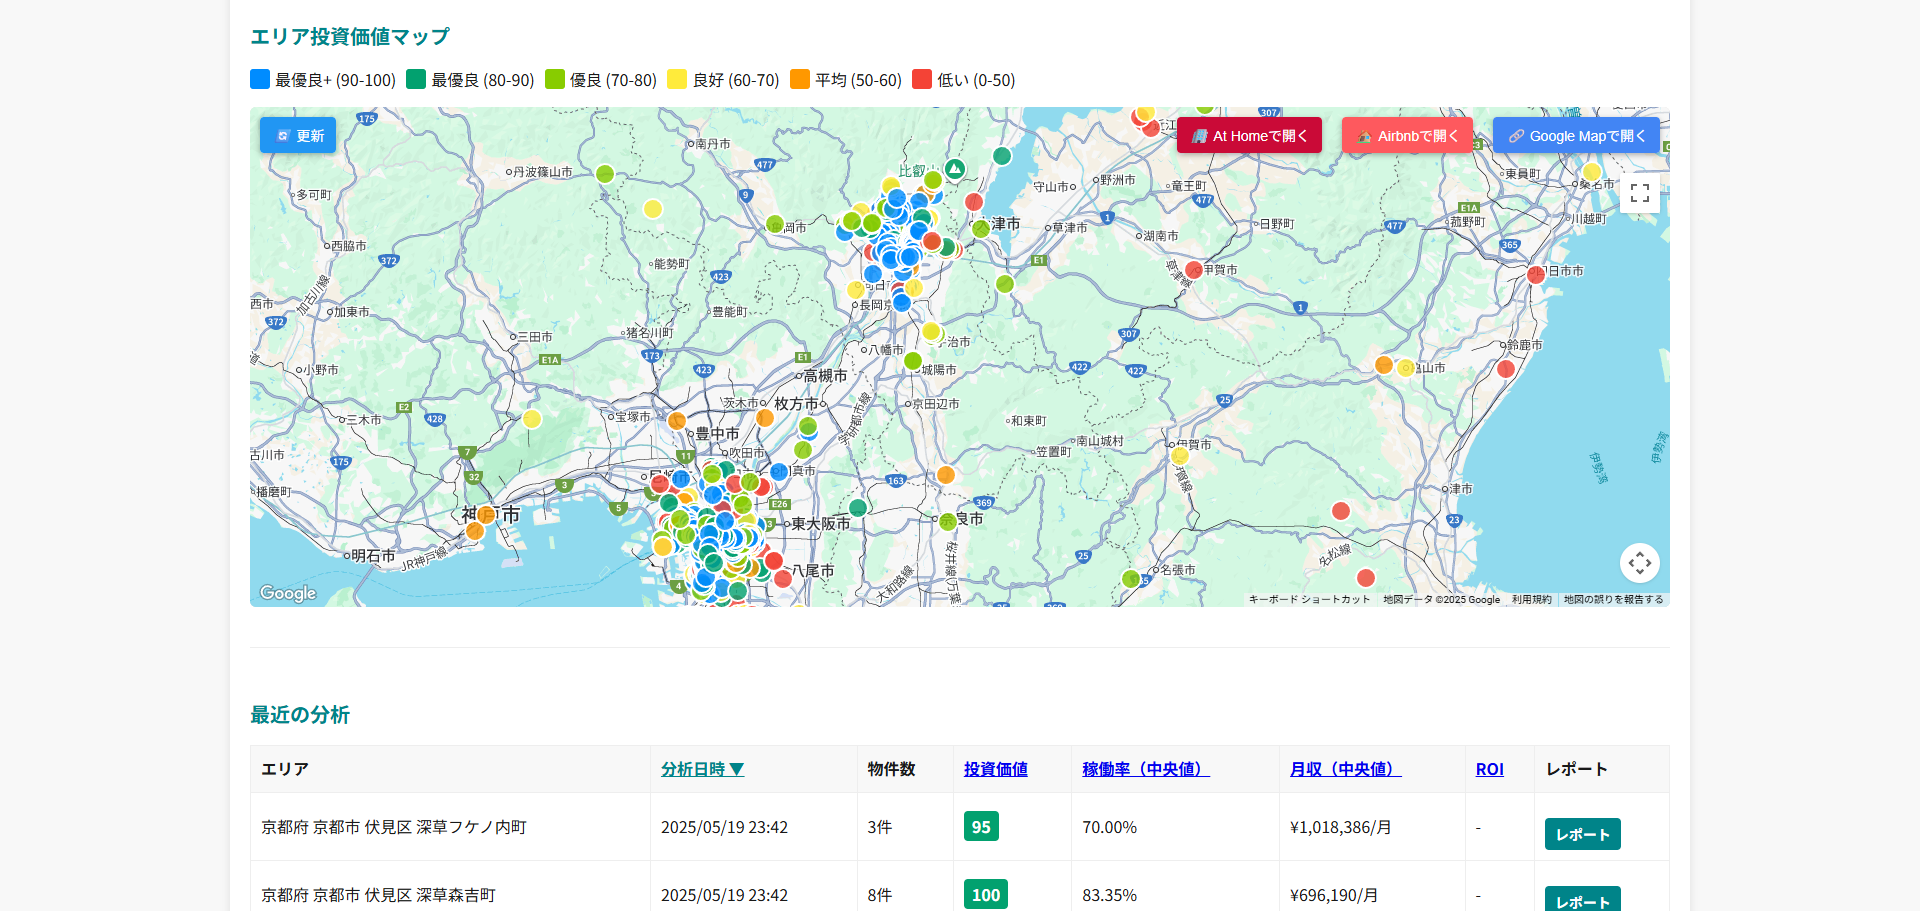Sort the table by 稼働率（中央値）
The image size is (1920, 911).
[1145, 769]
